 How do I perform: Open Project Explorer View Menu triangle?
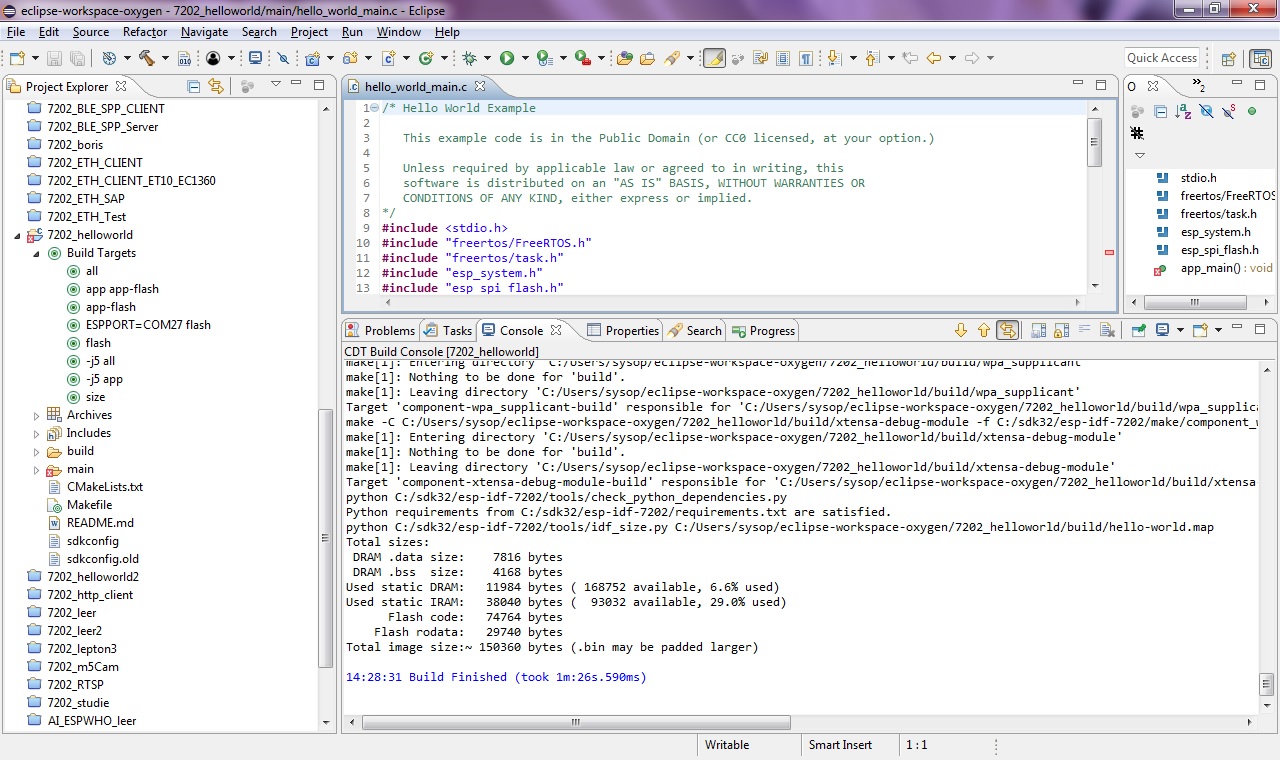276,85
